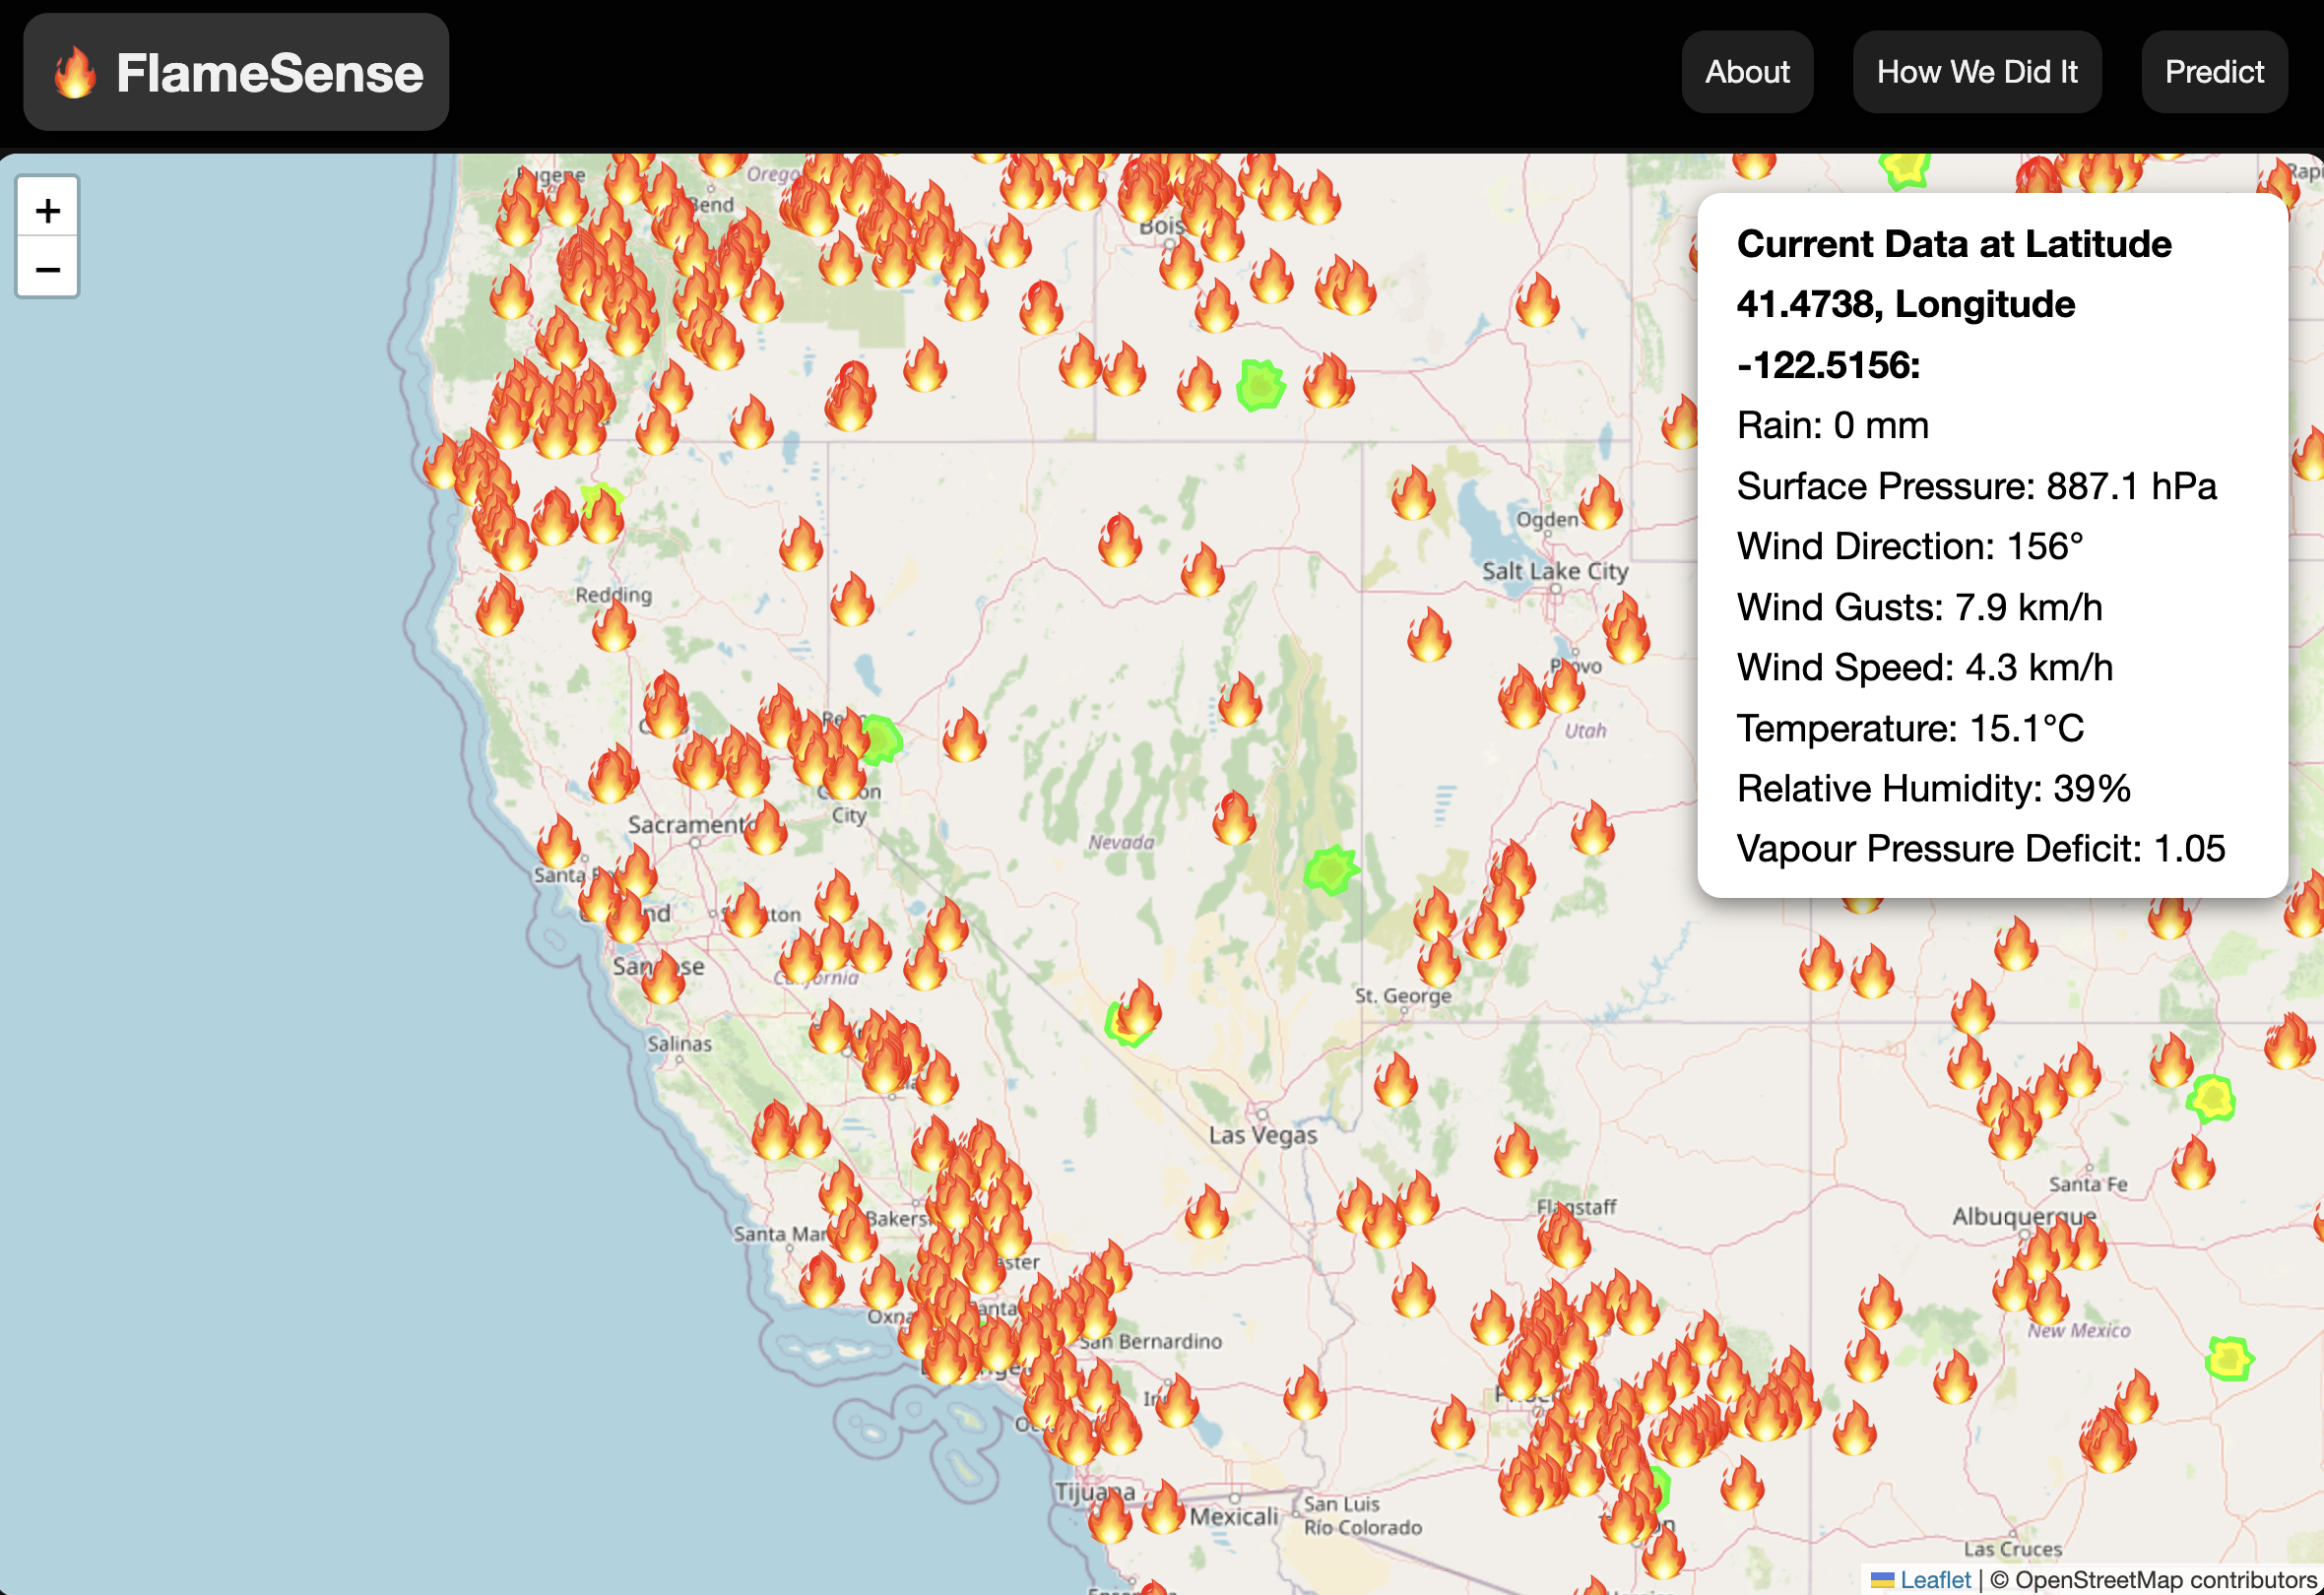This screenshot has height=1595, width=2324.
Task: Click the yellow-green marker in eastern New Mexico
Action: click(x=2228, y=1358)
